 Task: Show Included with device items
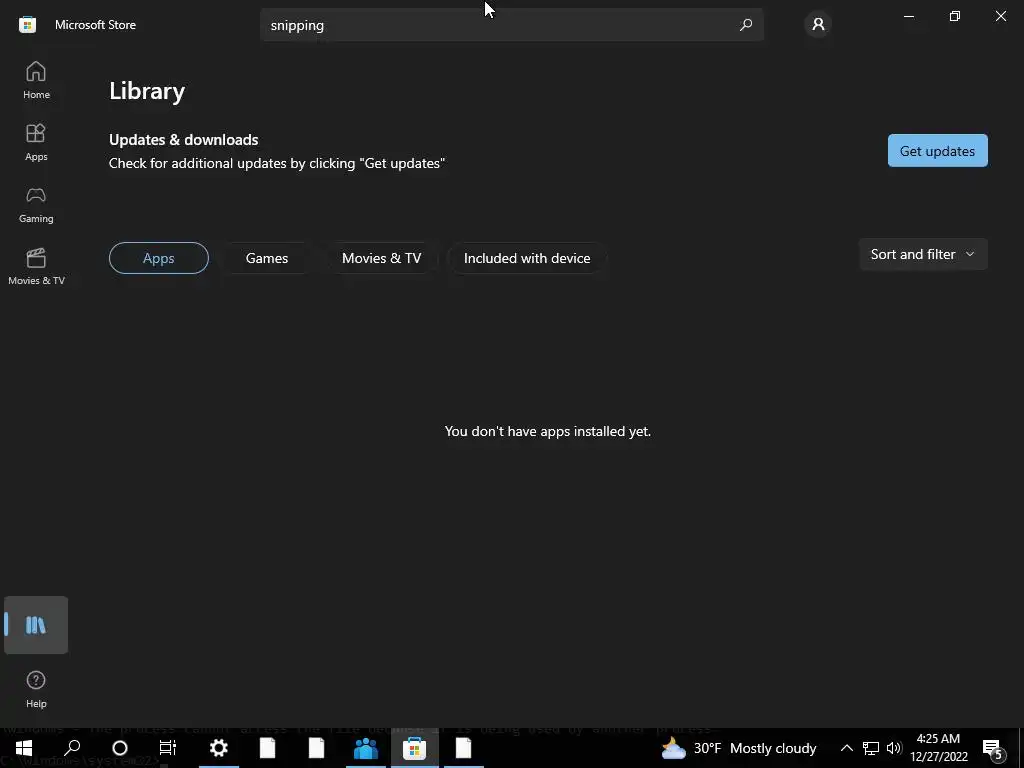tap(527, 258)
